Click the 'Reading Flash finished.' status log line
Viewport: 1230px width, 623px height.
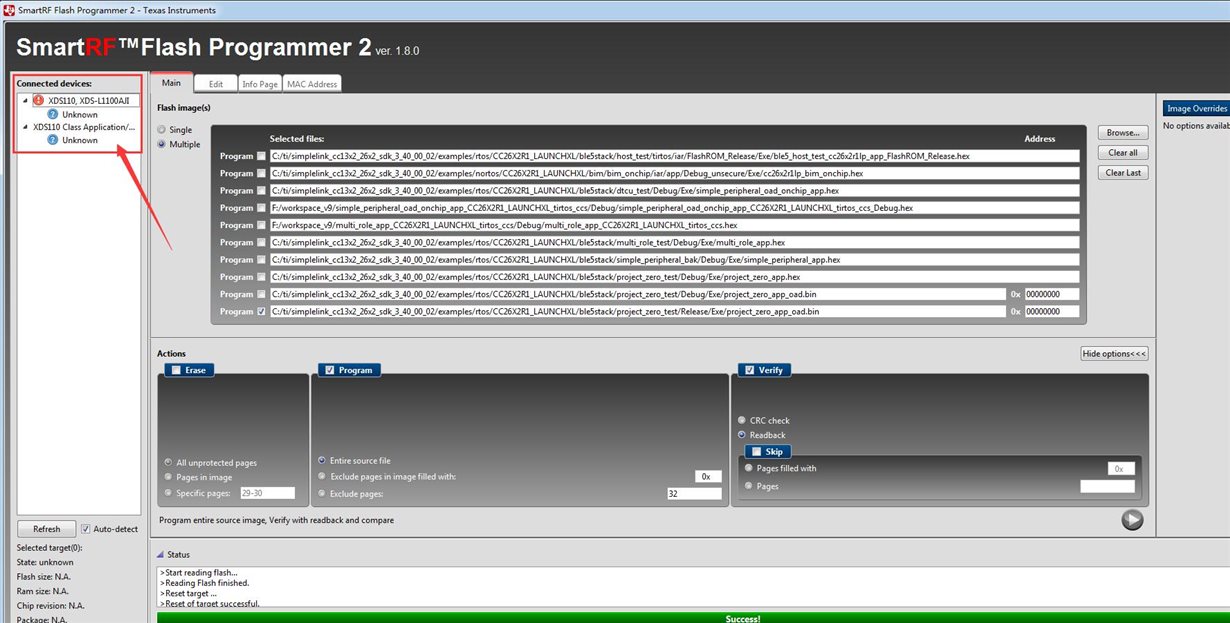tap(205, 582)
